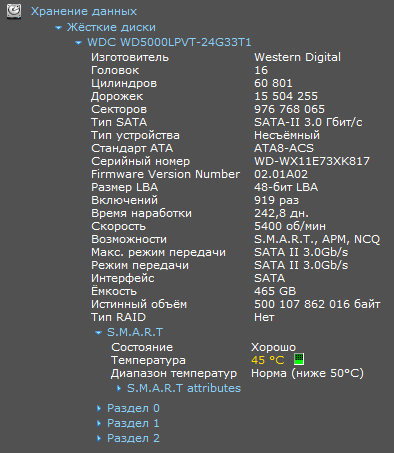
Task: Open the Хранение данных heading
Action: 84,11
